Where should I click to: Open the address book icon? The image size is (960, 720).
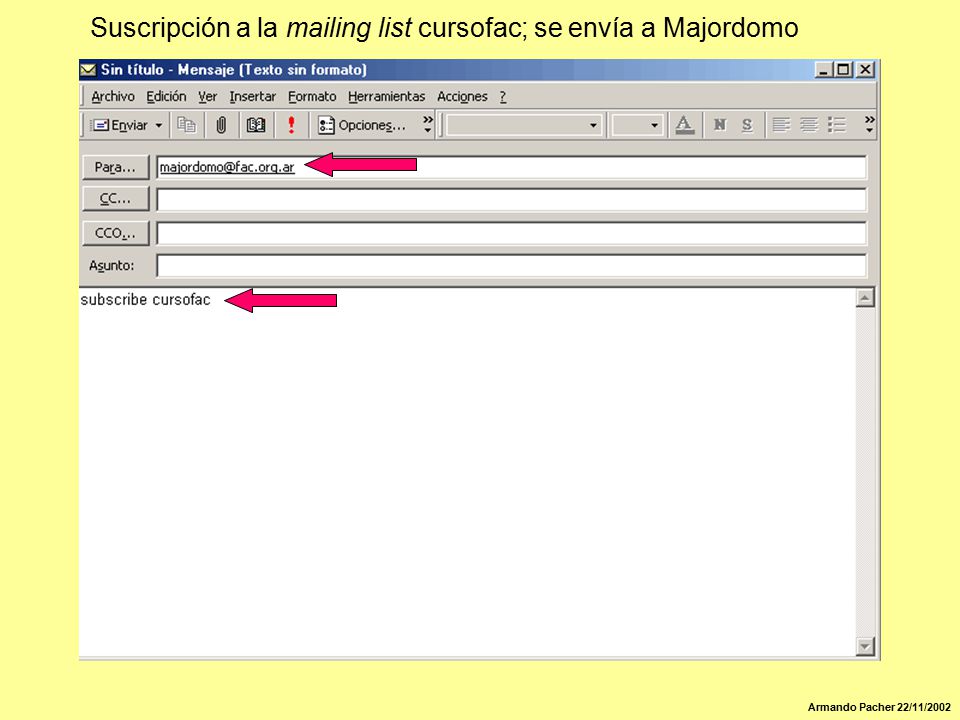(256, 126)
